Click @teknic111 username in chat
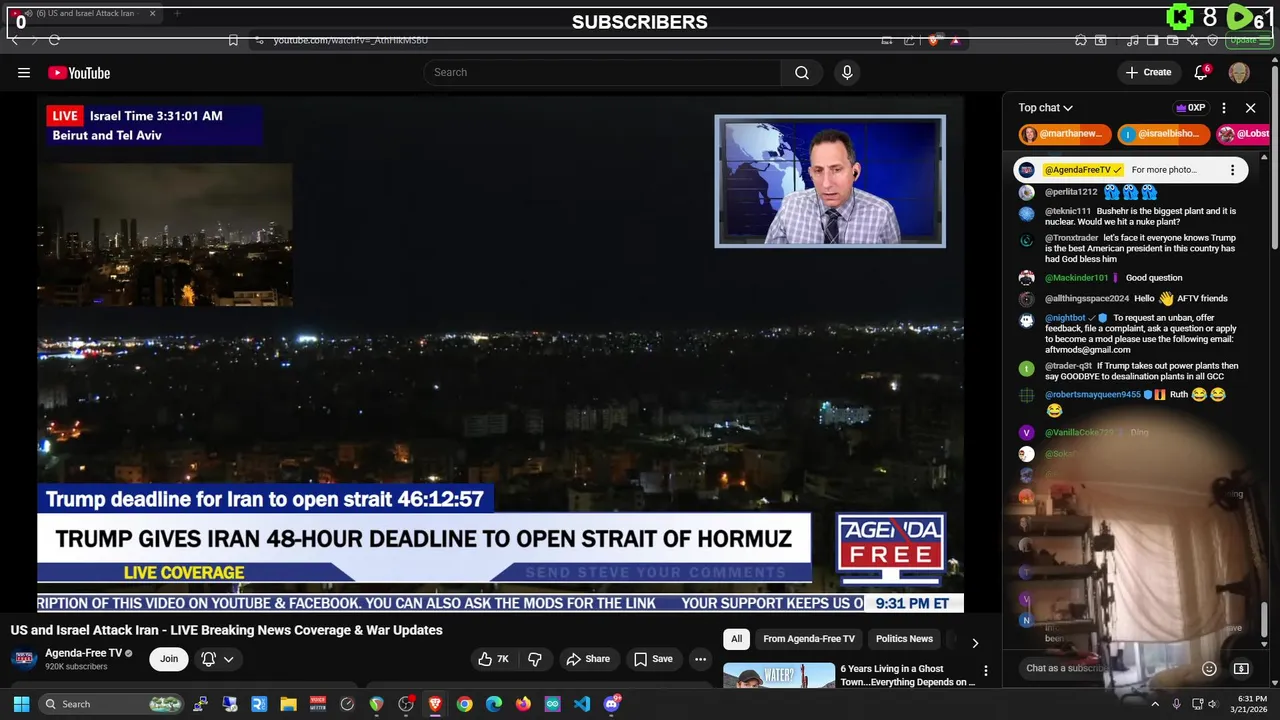 (x=1068, y=211)
